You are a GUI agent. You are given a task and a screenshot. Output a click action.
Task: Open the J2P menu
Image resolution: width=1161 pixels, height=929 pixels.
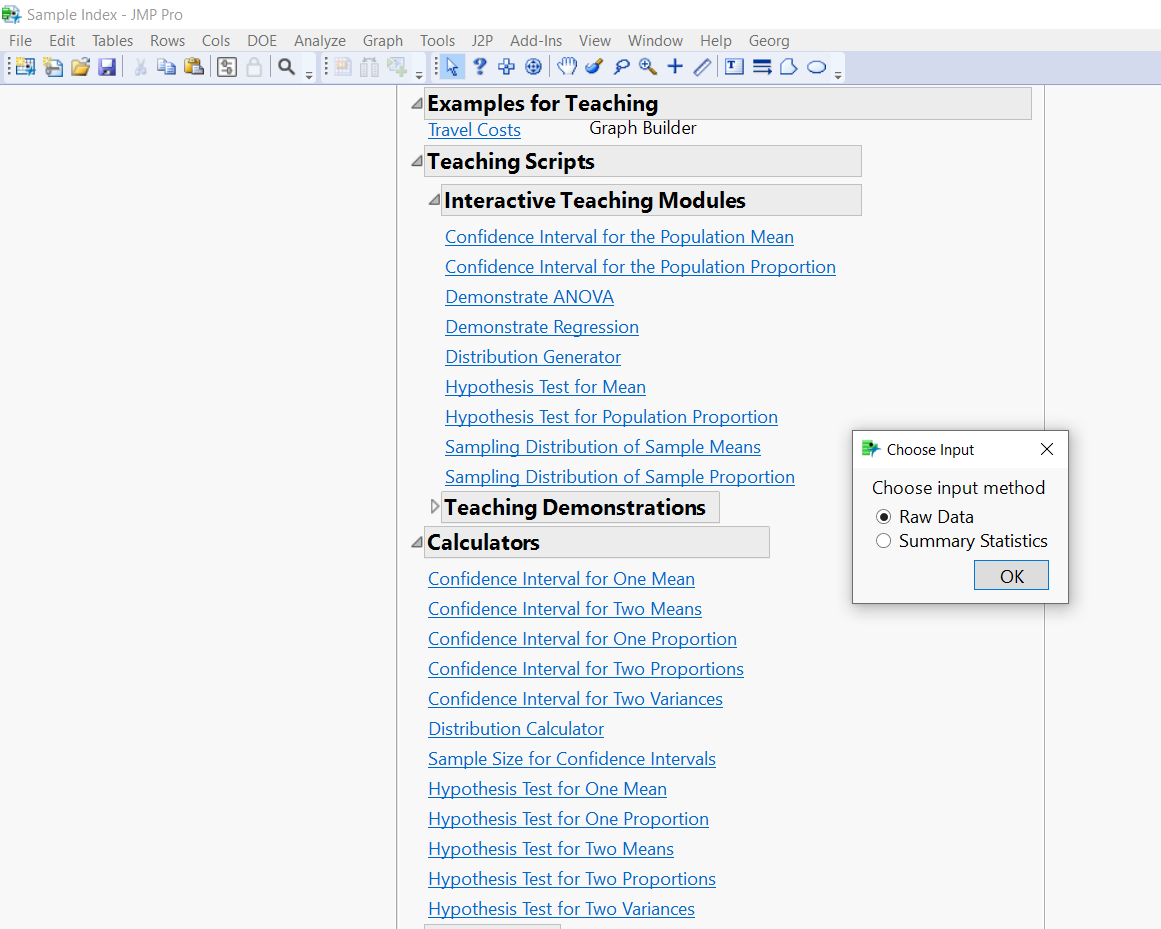tap(482, 41)
